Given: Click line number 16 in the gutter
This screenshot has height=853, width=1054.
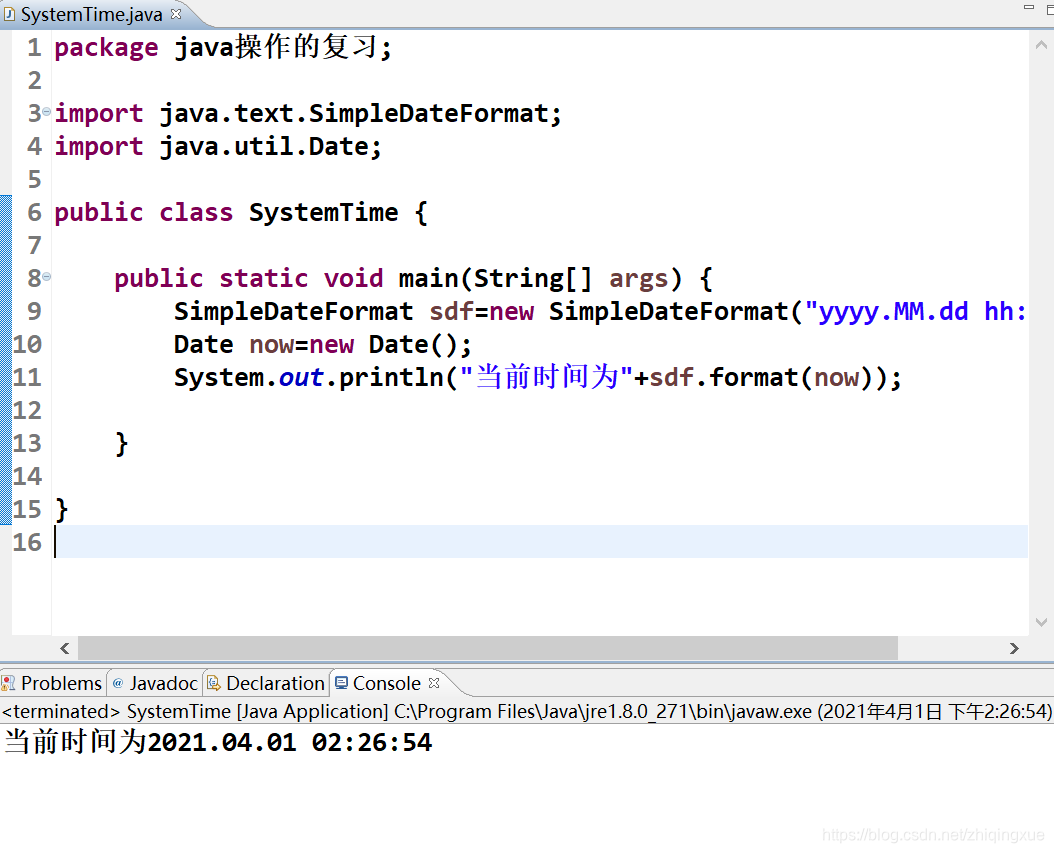Looking at the screenshot, I should tap(28, 542).
